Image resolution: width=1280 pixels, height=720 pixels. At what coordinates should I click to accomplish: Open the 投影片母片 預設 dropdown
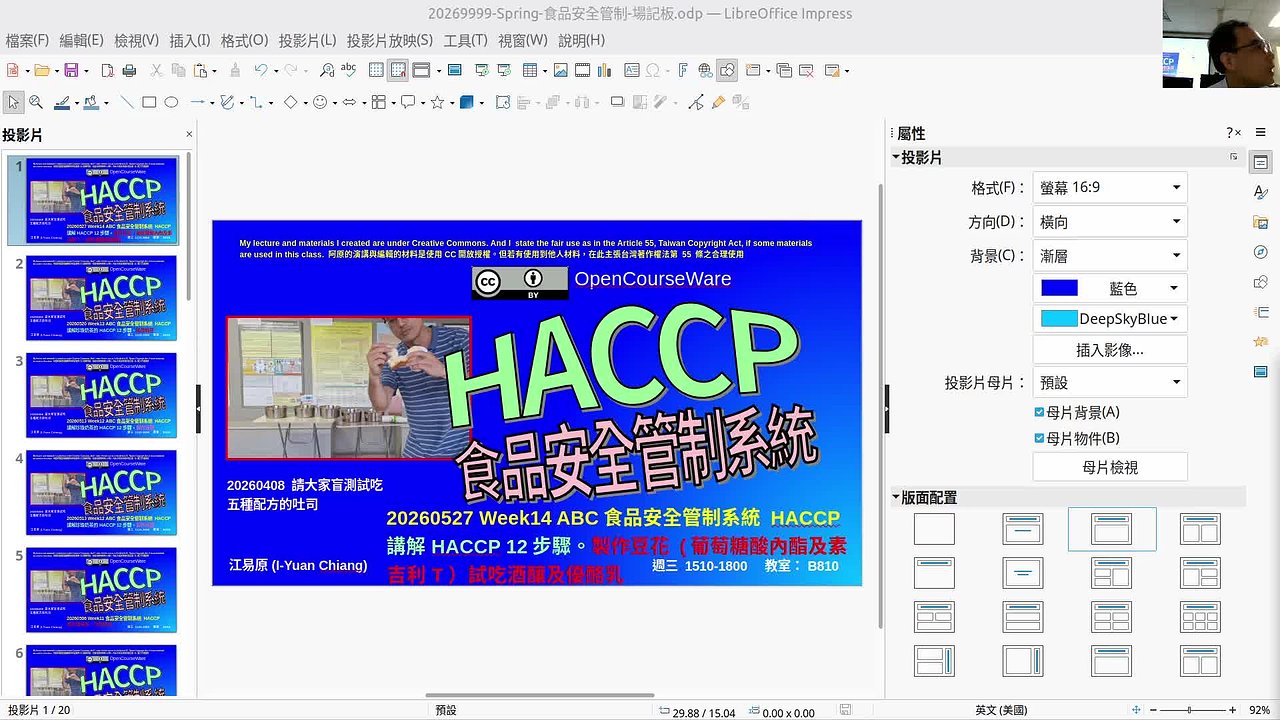[1110, 382]
